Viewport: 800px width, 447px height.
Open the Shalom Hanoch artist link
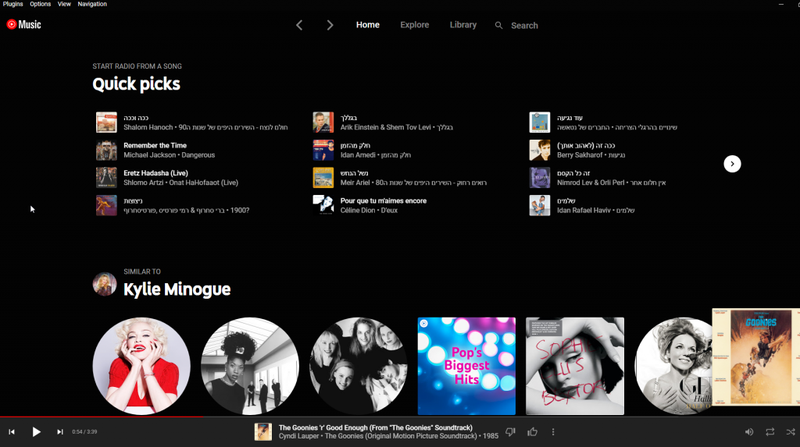pyautogui.click(x=148, y=127)
